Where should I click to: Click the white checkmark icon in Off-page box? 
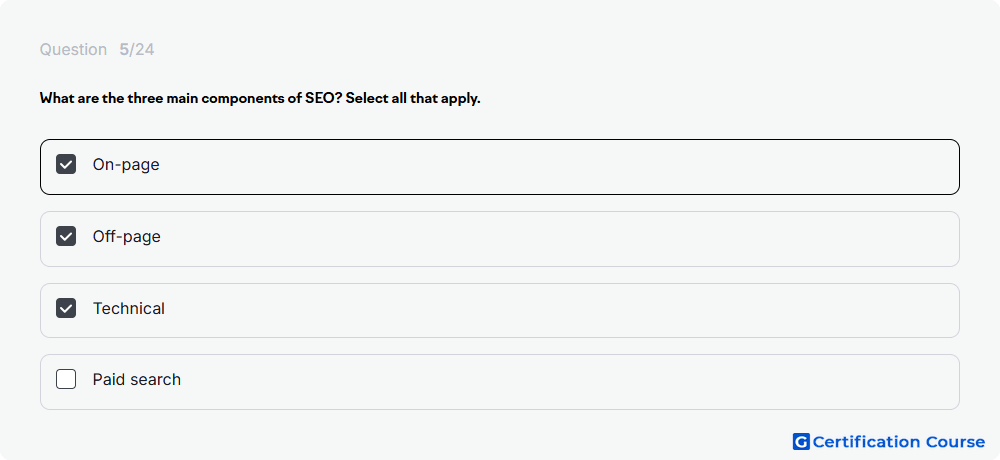pyautogui.click(x=66, y=237)
